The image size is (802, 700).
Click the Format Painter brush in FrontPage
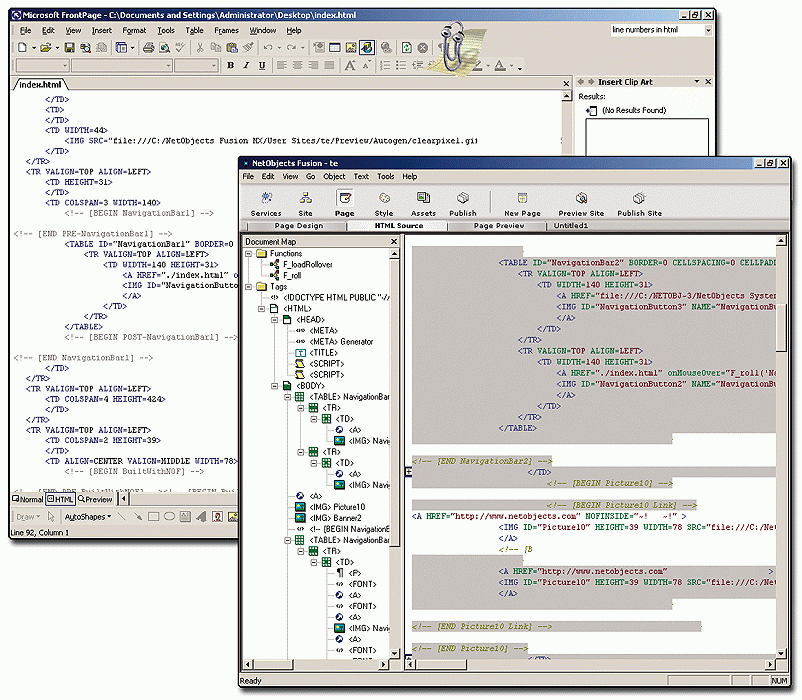[x=248, y=48]
